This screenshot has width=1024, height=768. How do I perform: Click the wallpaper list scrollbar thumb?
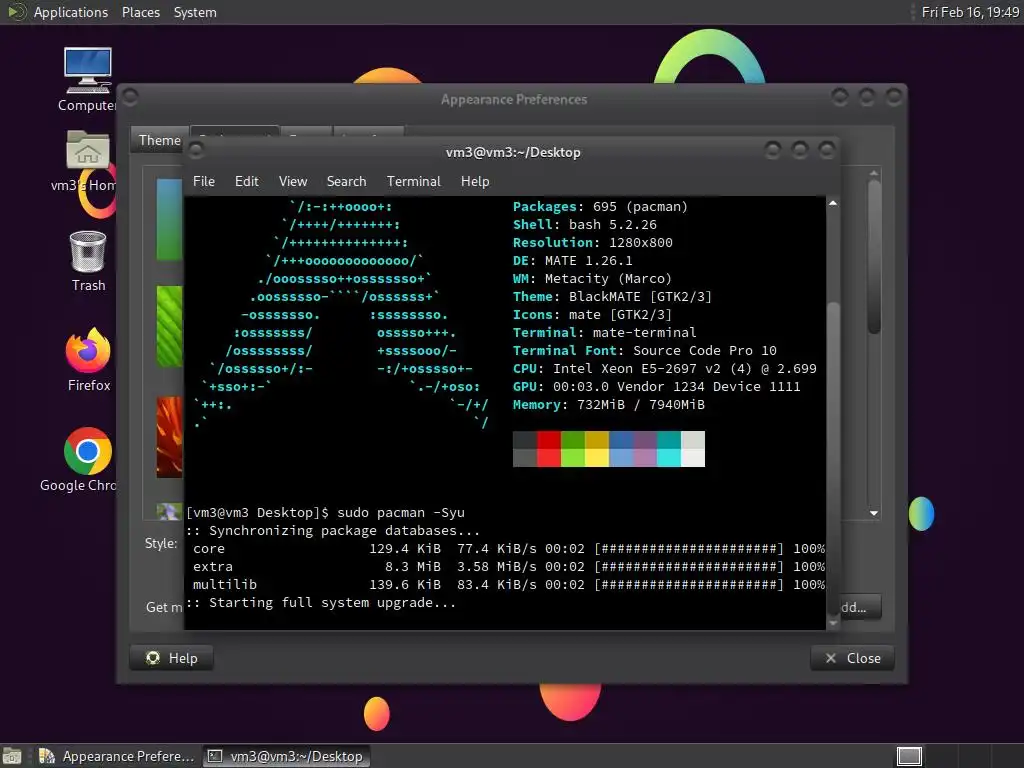click(874, 257)
